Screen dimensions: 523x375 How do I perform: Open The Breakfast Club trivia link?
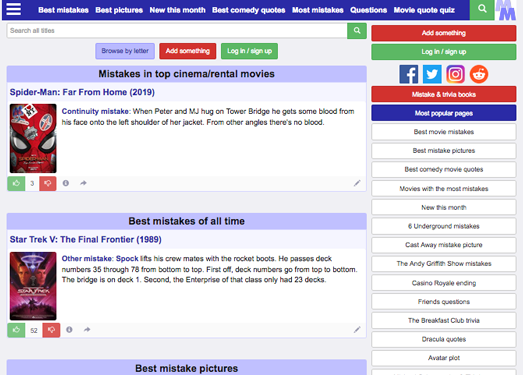[444, 320]
